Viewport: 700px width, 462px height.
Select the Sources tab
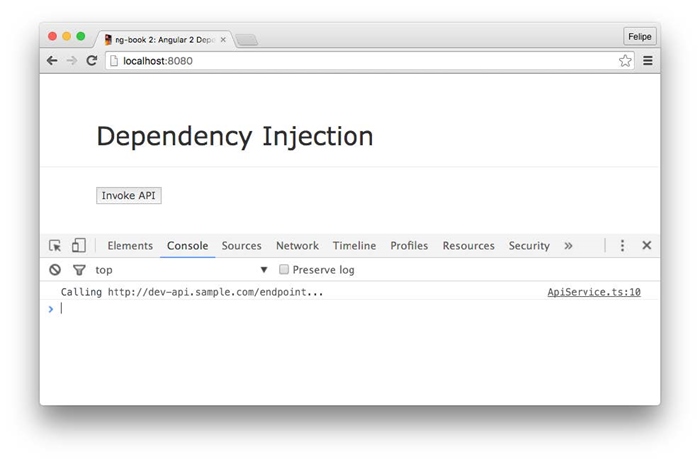point(241,246)
